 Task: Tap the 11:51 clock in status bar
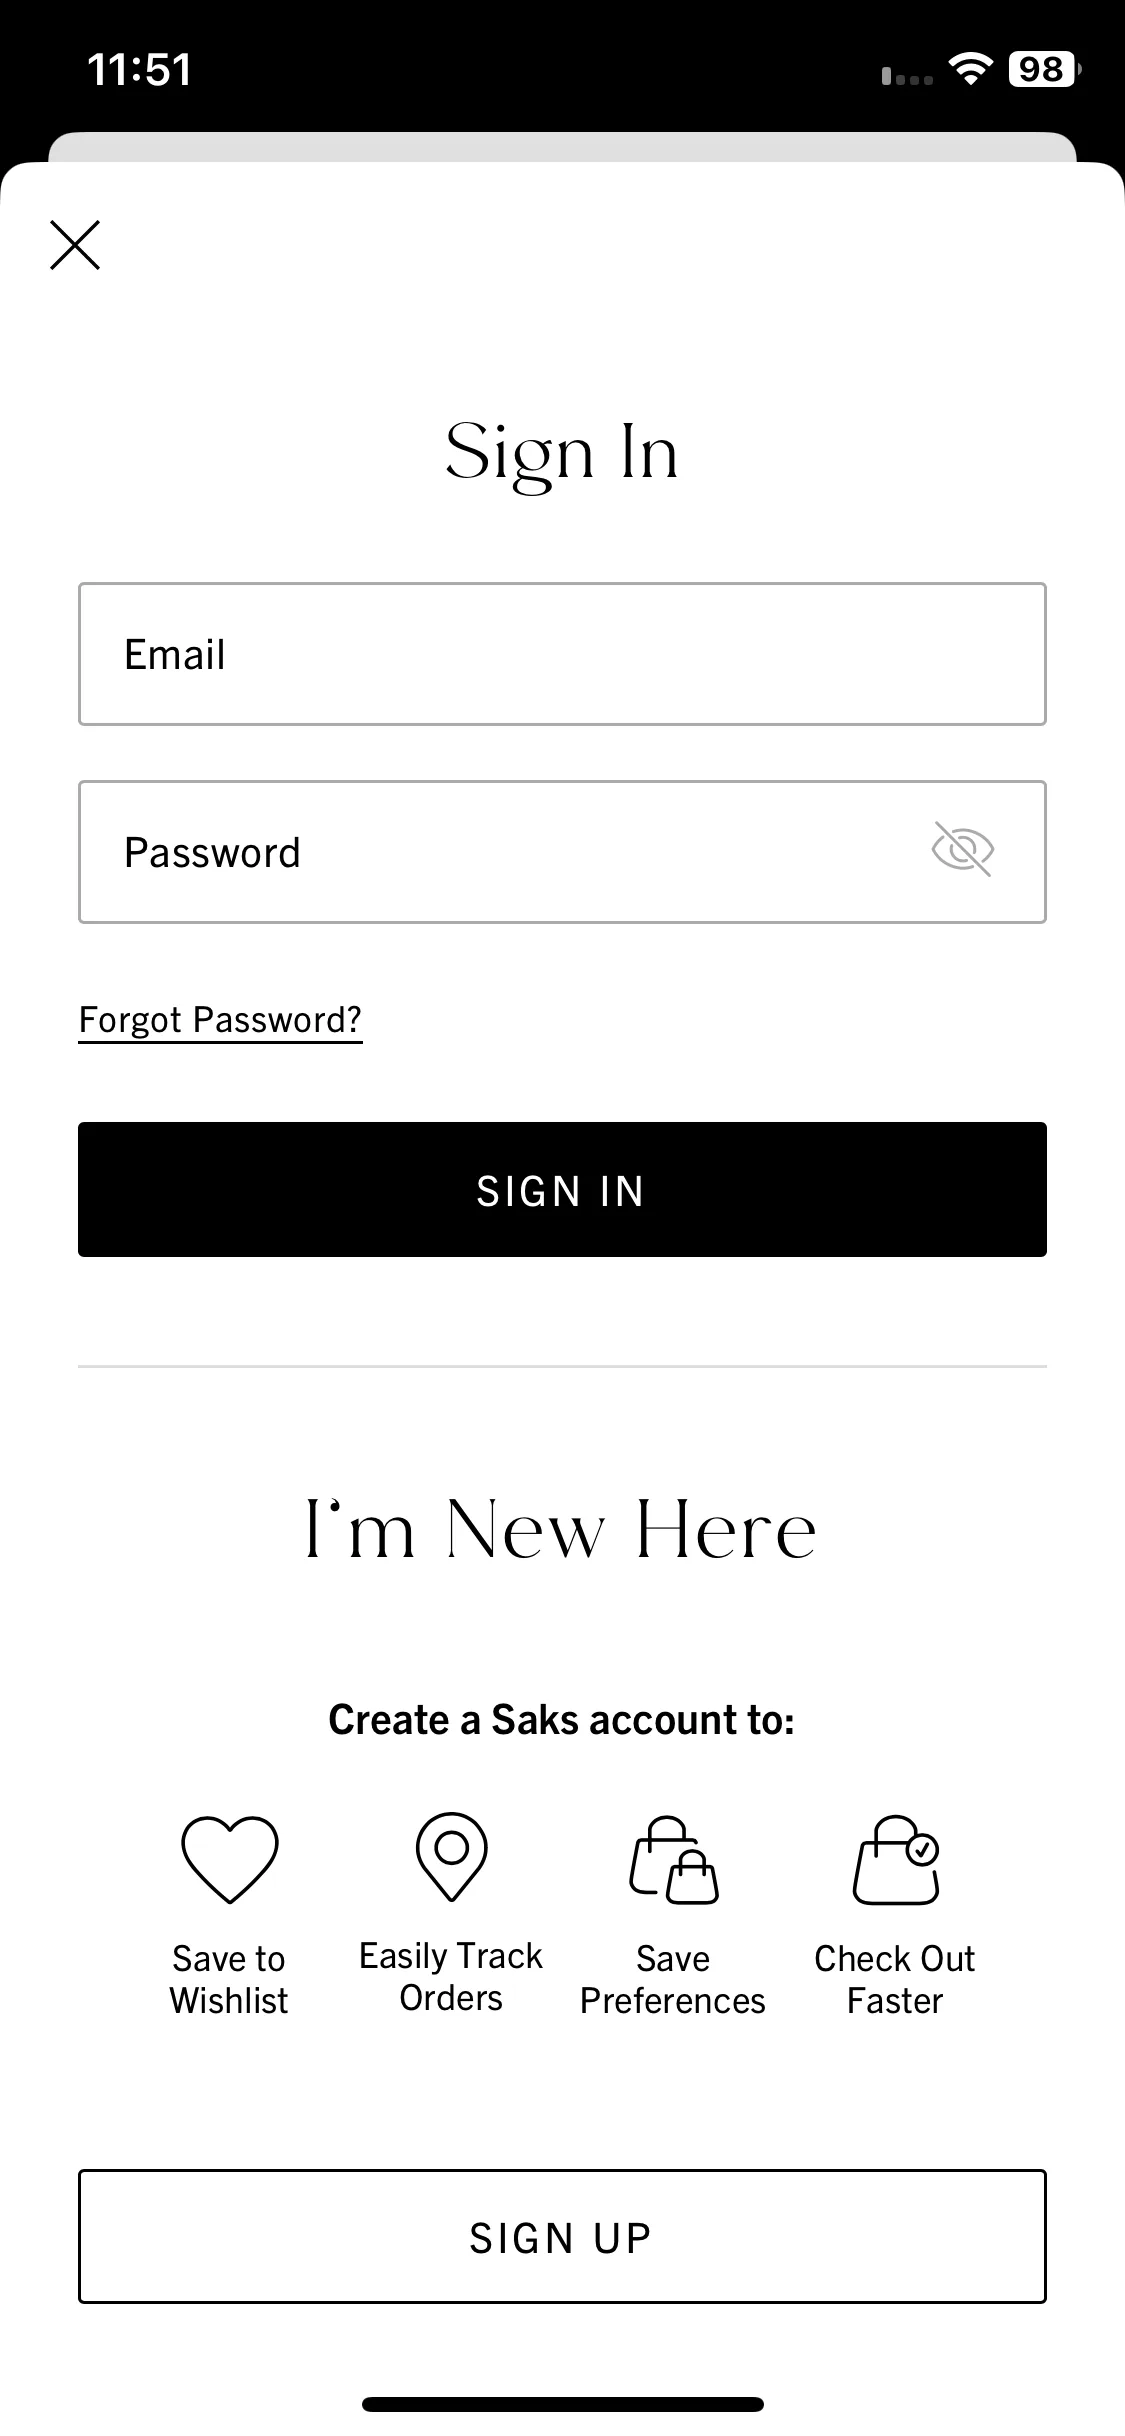tap(139, 70)
